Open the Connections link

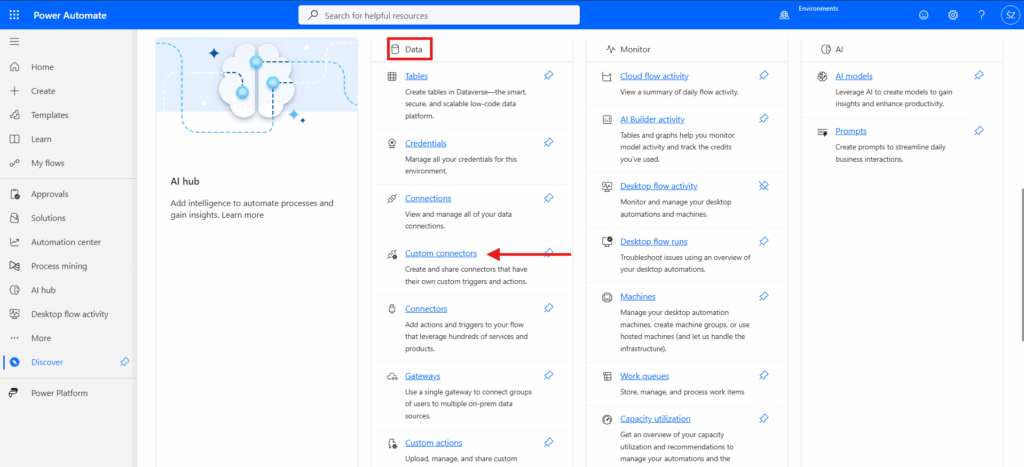click(x=428, y=199)
